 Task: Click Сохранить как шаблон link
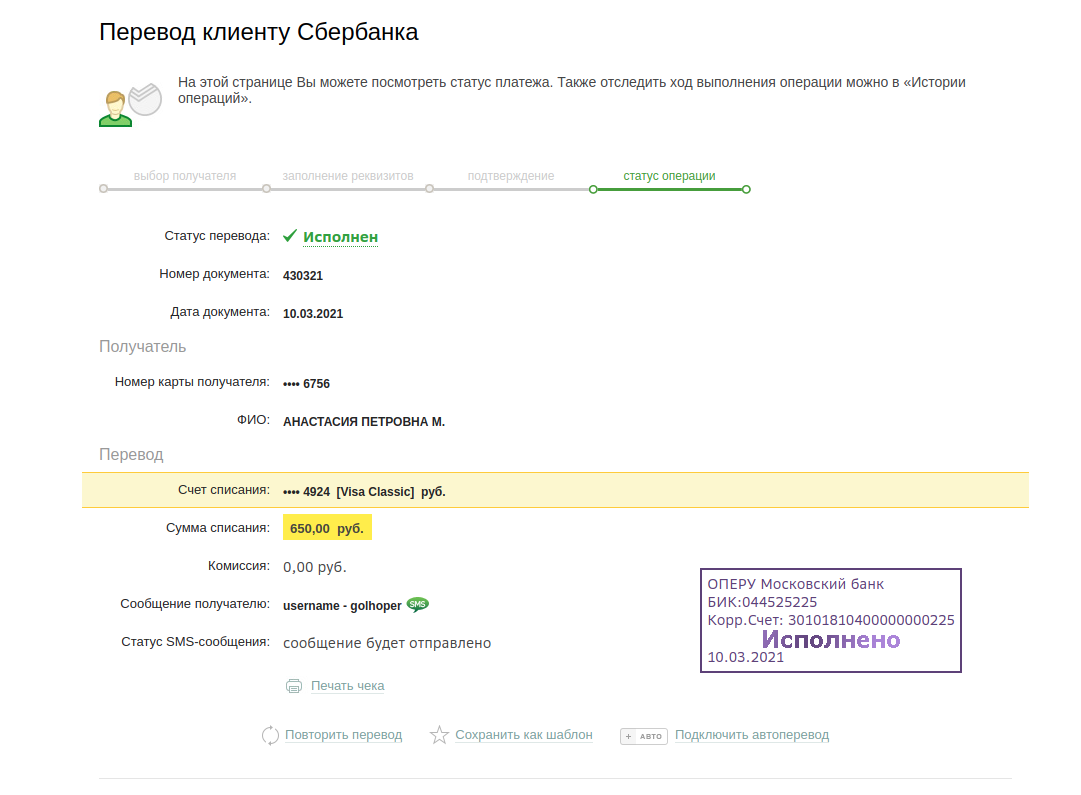(524, 735)
